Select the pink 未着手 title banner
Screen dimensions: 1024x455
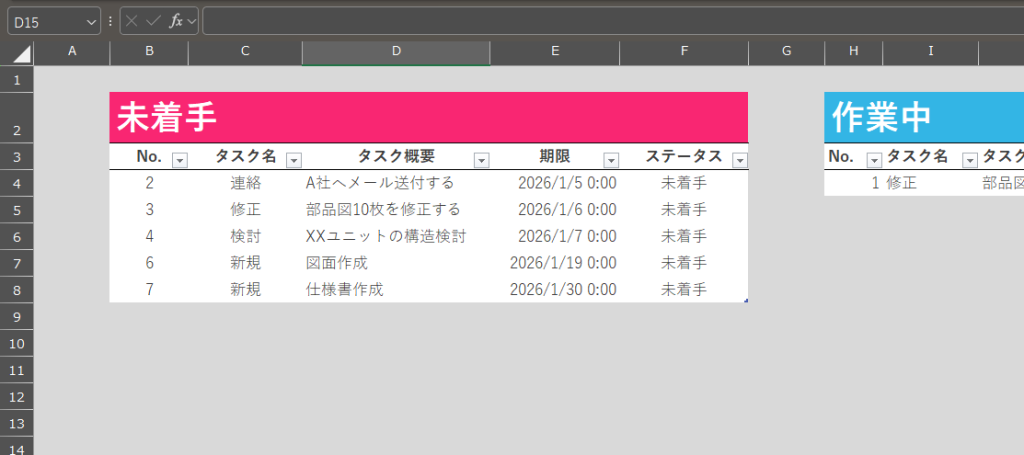[x=428, y=117]
